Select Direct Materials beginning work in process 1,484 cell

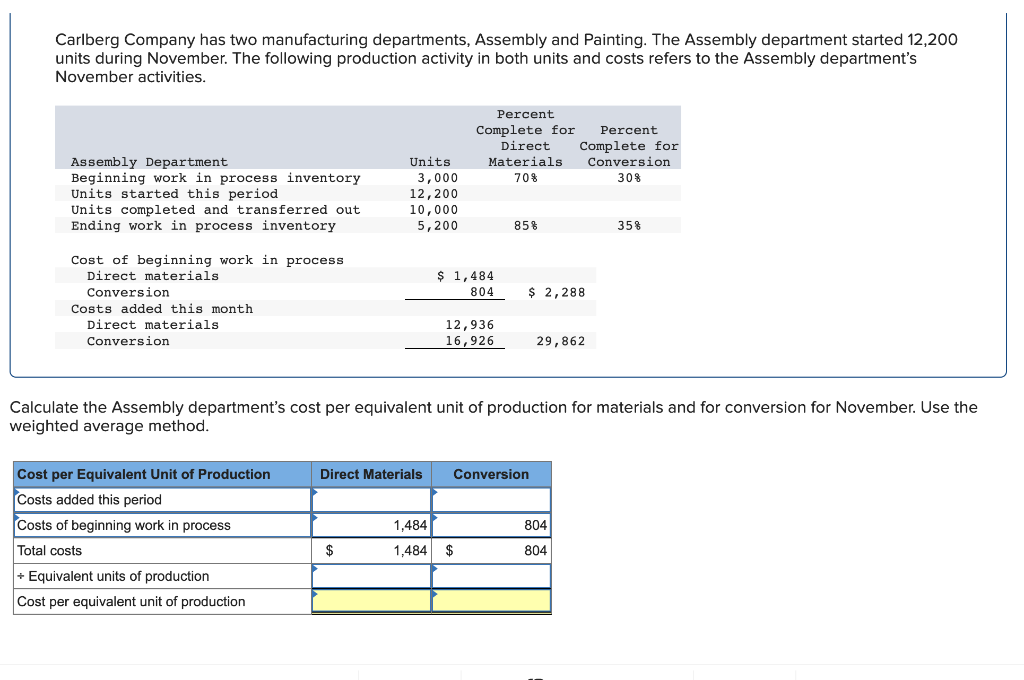click(x=371, y=525)
